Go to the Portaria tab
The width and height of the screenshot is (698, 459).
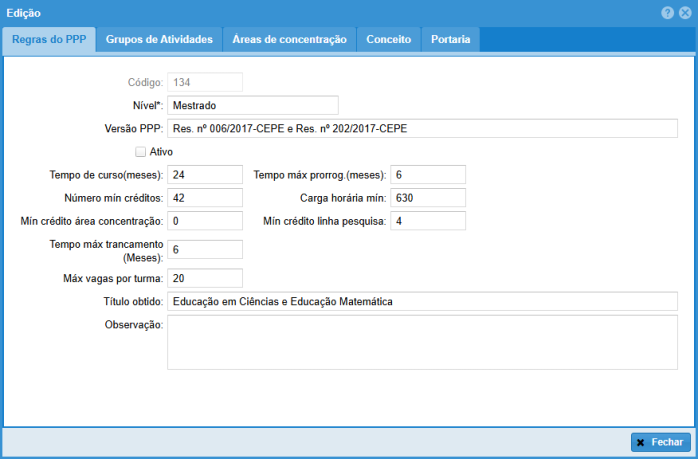[x=450, y=40]
